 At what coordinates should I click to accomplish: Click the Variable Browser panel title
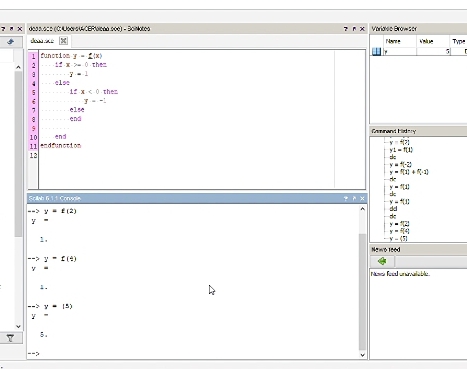tap(394, 29)
